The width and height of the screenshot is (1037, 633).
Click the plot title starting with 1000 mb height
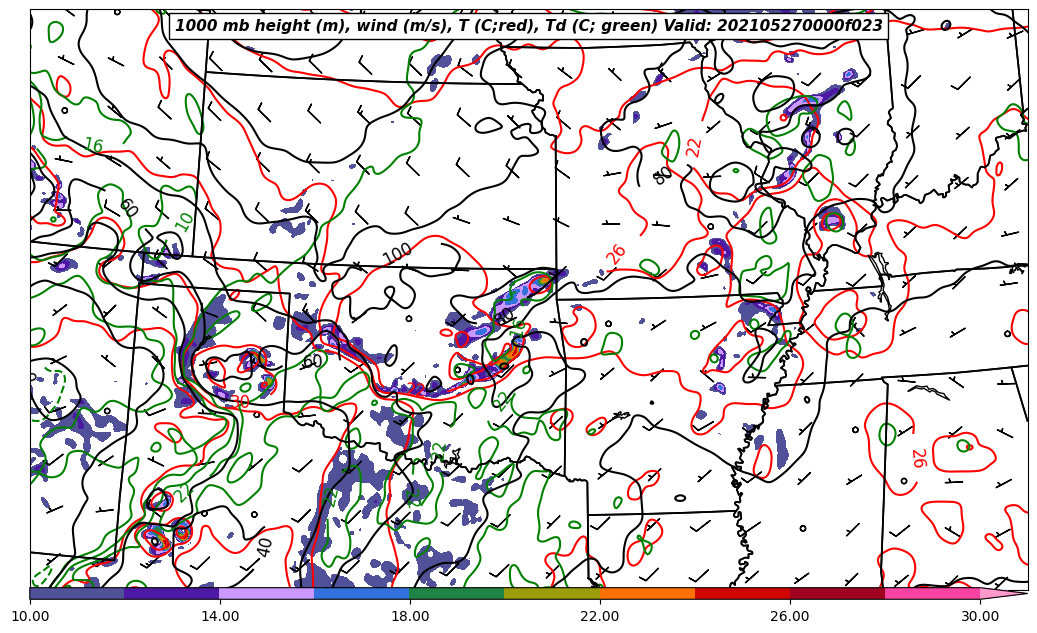[528, 26]
